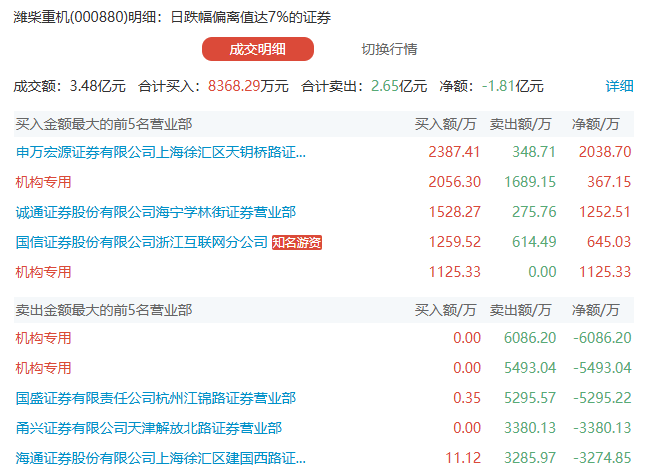Switch to the 切换行情 tab
Viewport: 653px width, 476px height.
[x=389, y=49]
